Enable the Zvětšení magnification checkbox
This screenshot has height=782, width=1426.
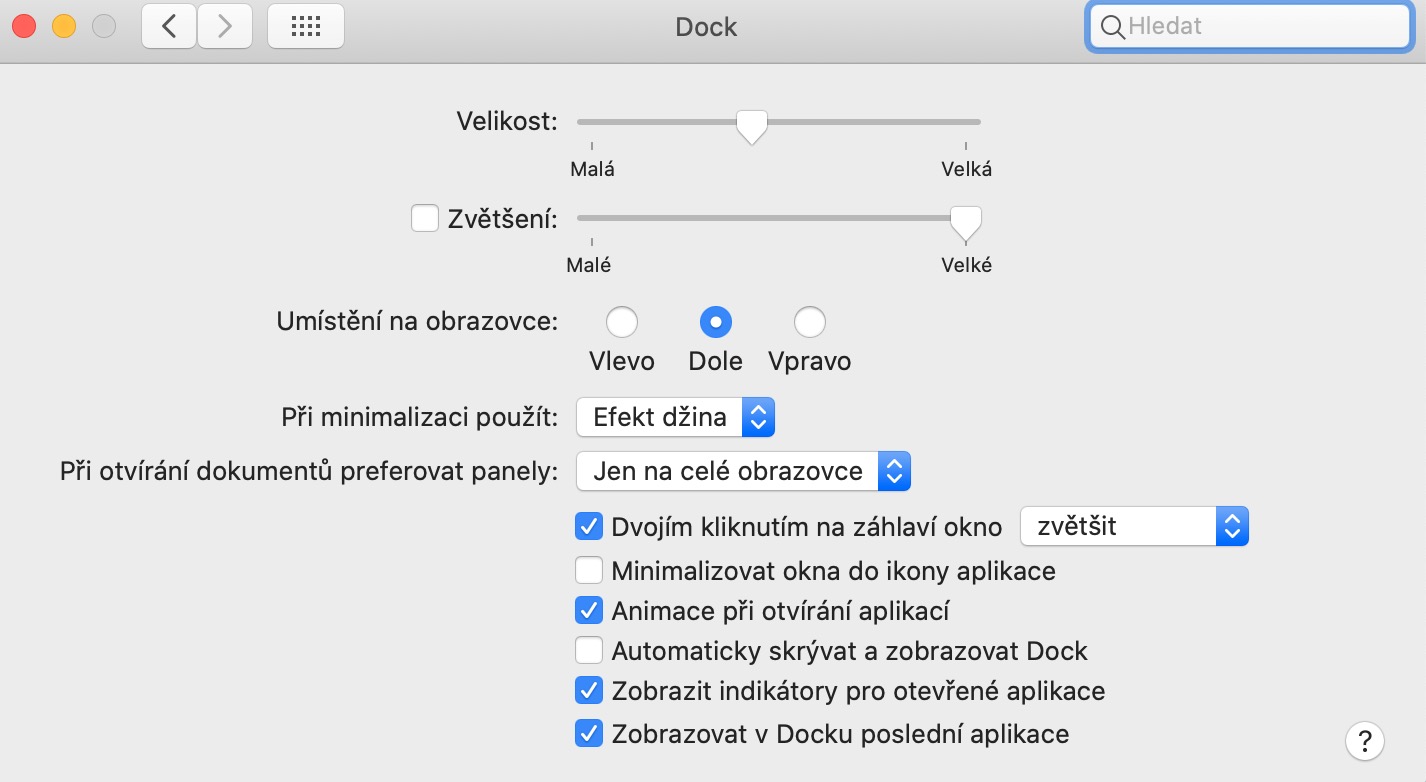click(425, 218)
